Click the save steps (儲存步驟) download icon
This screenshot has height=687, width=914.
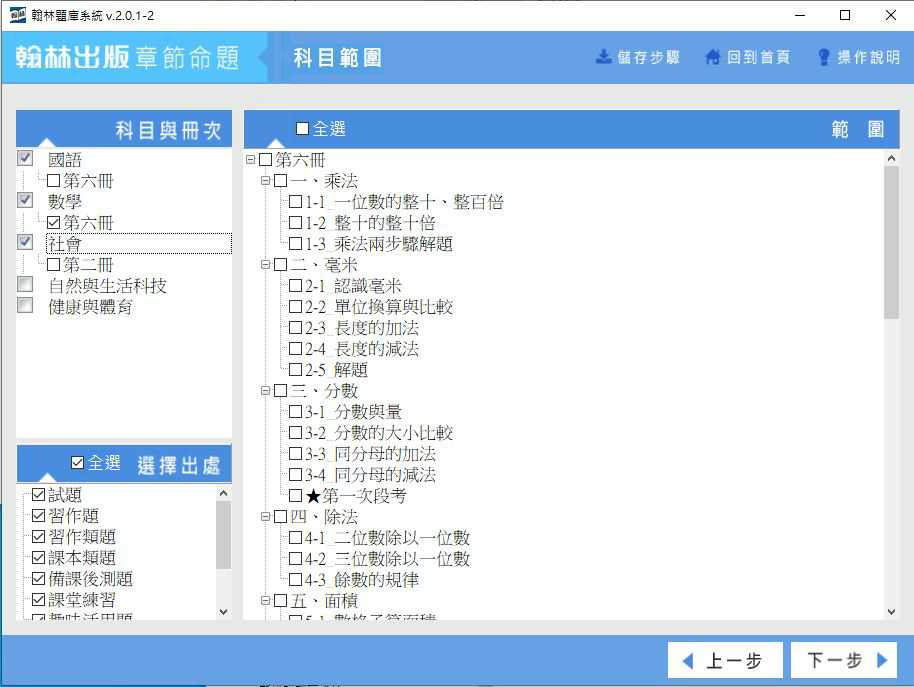pos(604,57)
